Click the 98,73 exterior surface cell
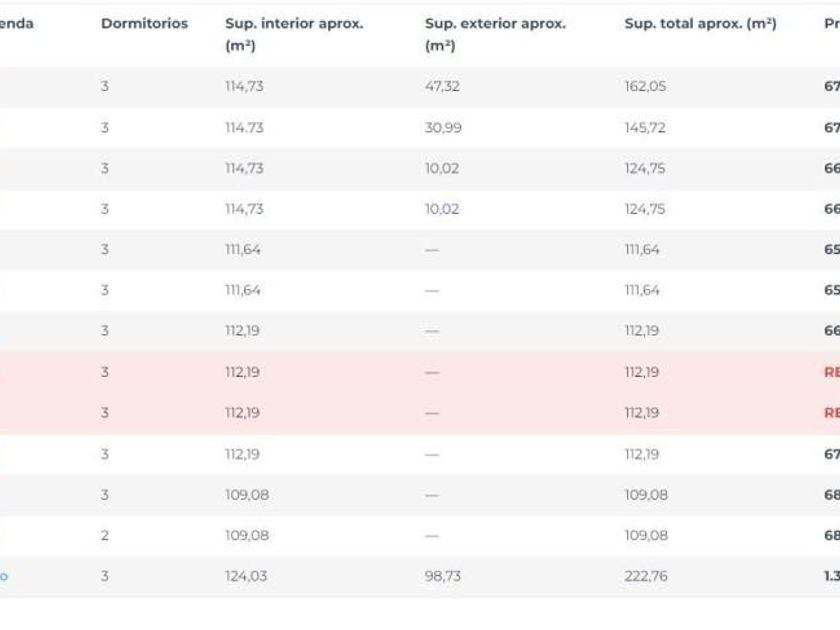This screenshot has width=840, height=630. click(x=442, y=576)
